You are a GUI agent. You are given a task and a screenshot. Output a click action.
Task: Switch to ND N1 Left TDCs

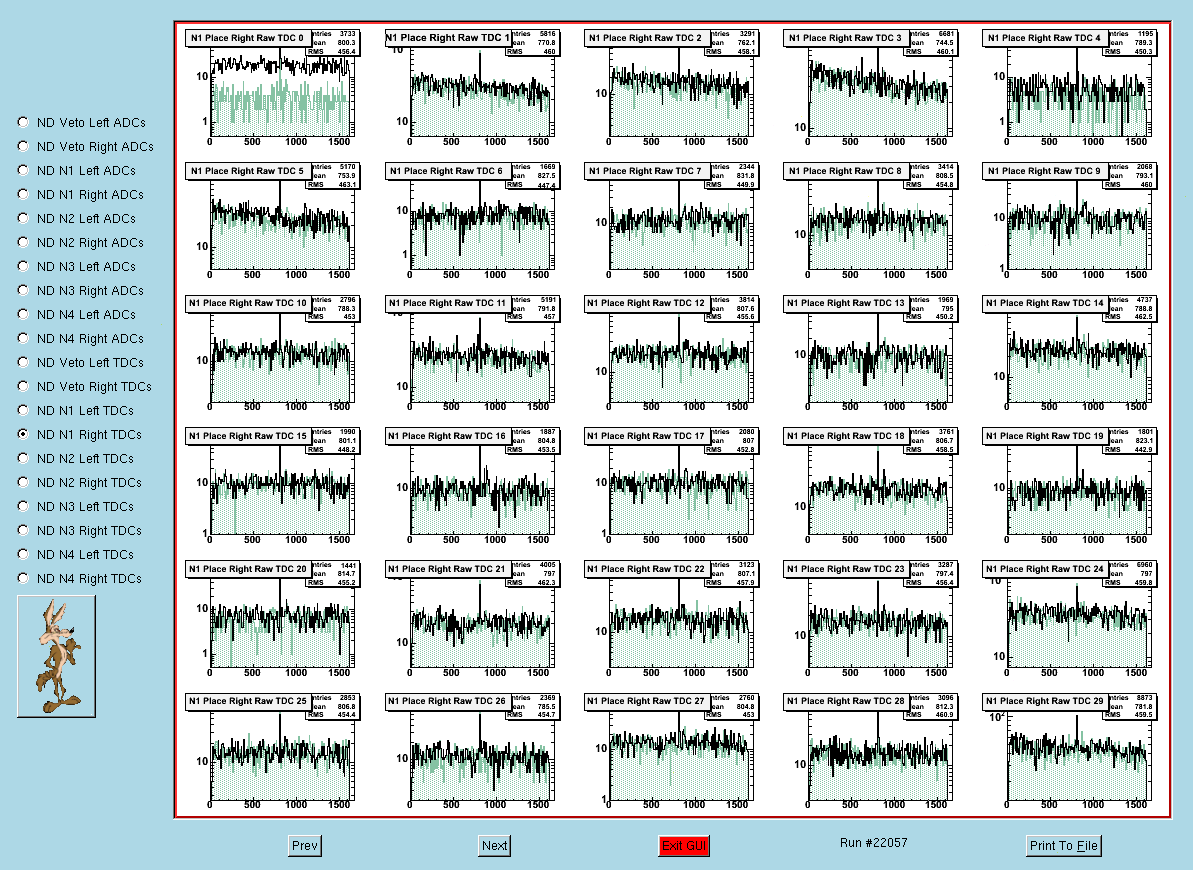[x=24, y=410]
